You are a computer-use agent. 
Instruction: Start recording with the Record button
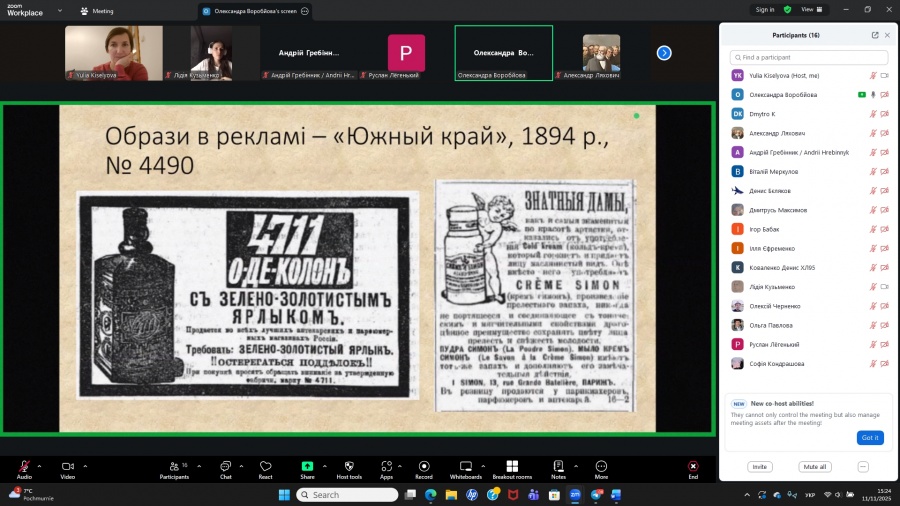click(x=424, y=469)
